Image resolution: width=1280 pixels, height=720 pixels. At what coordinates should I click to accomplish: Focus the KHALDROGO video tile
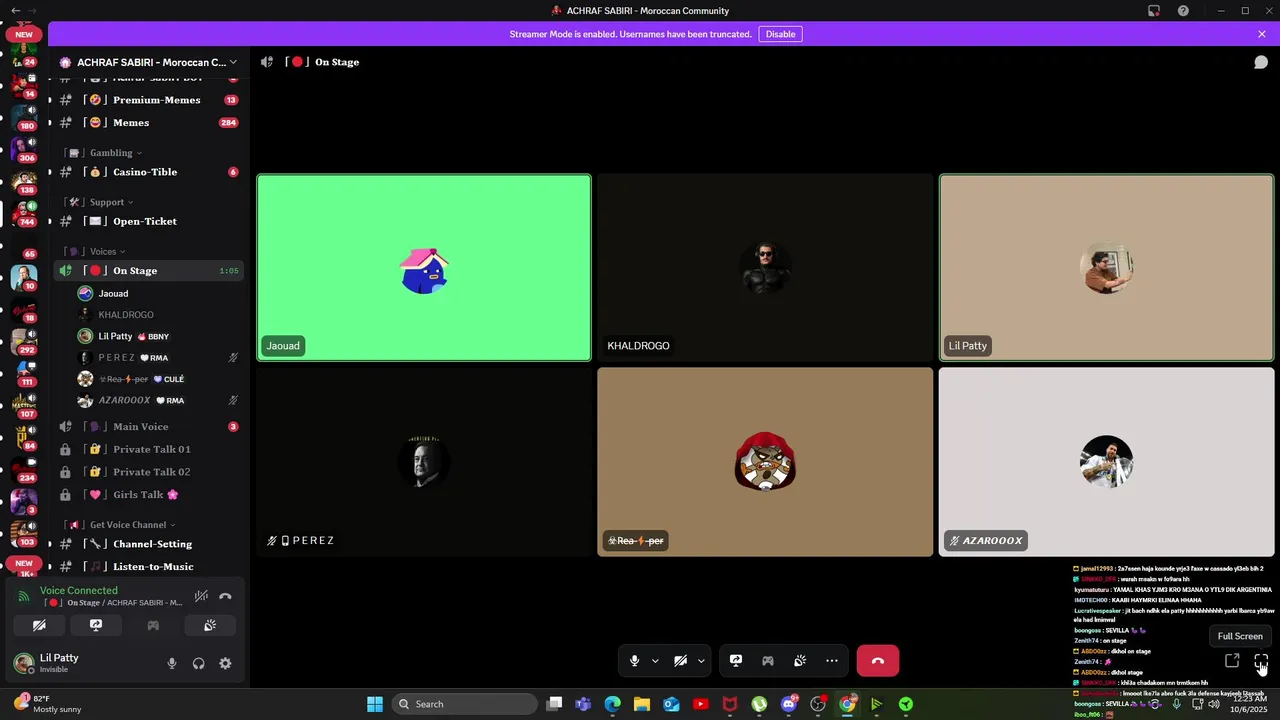(765, 267)
